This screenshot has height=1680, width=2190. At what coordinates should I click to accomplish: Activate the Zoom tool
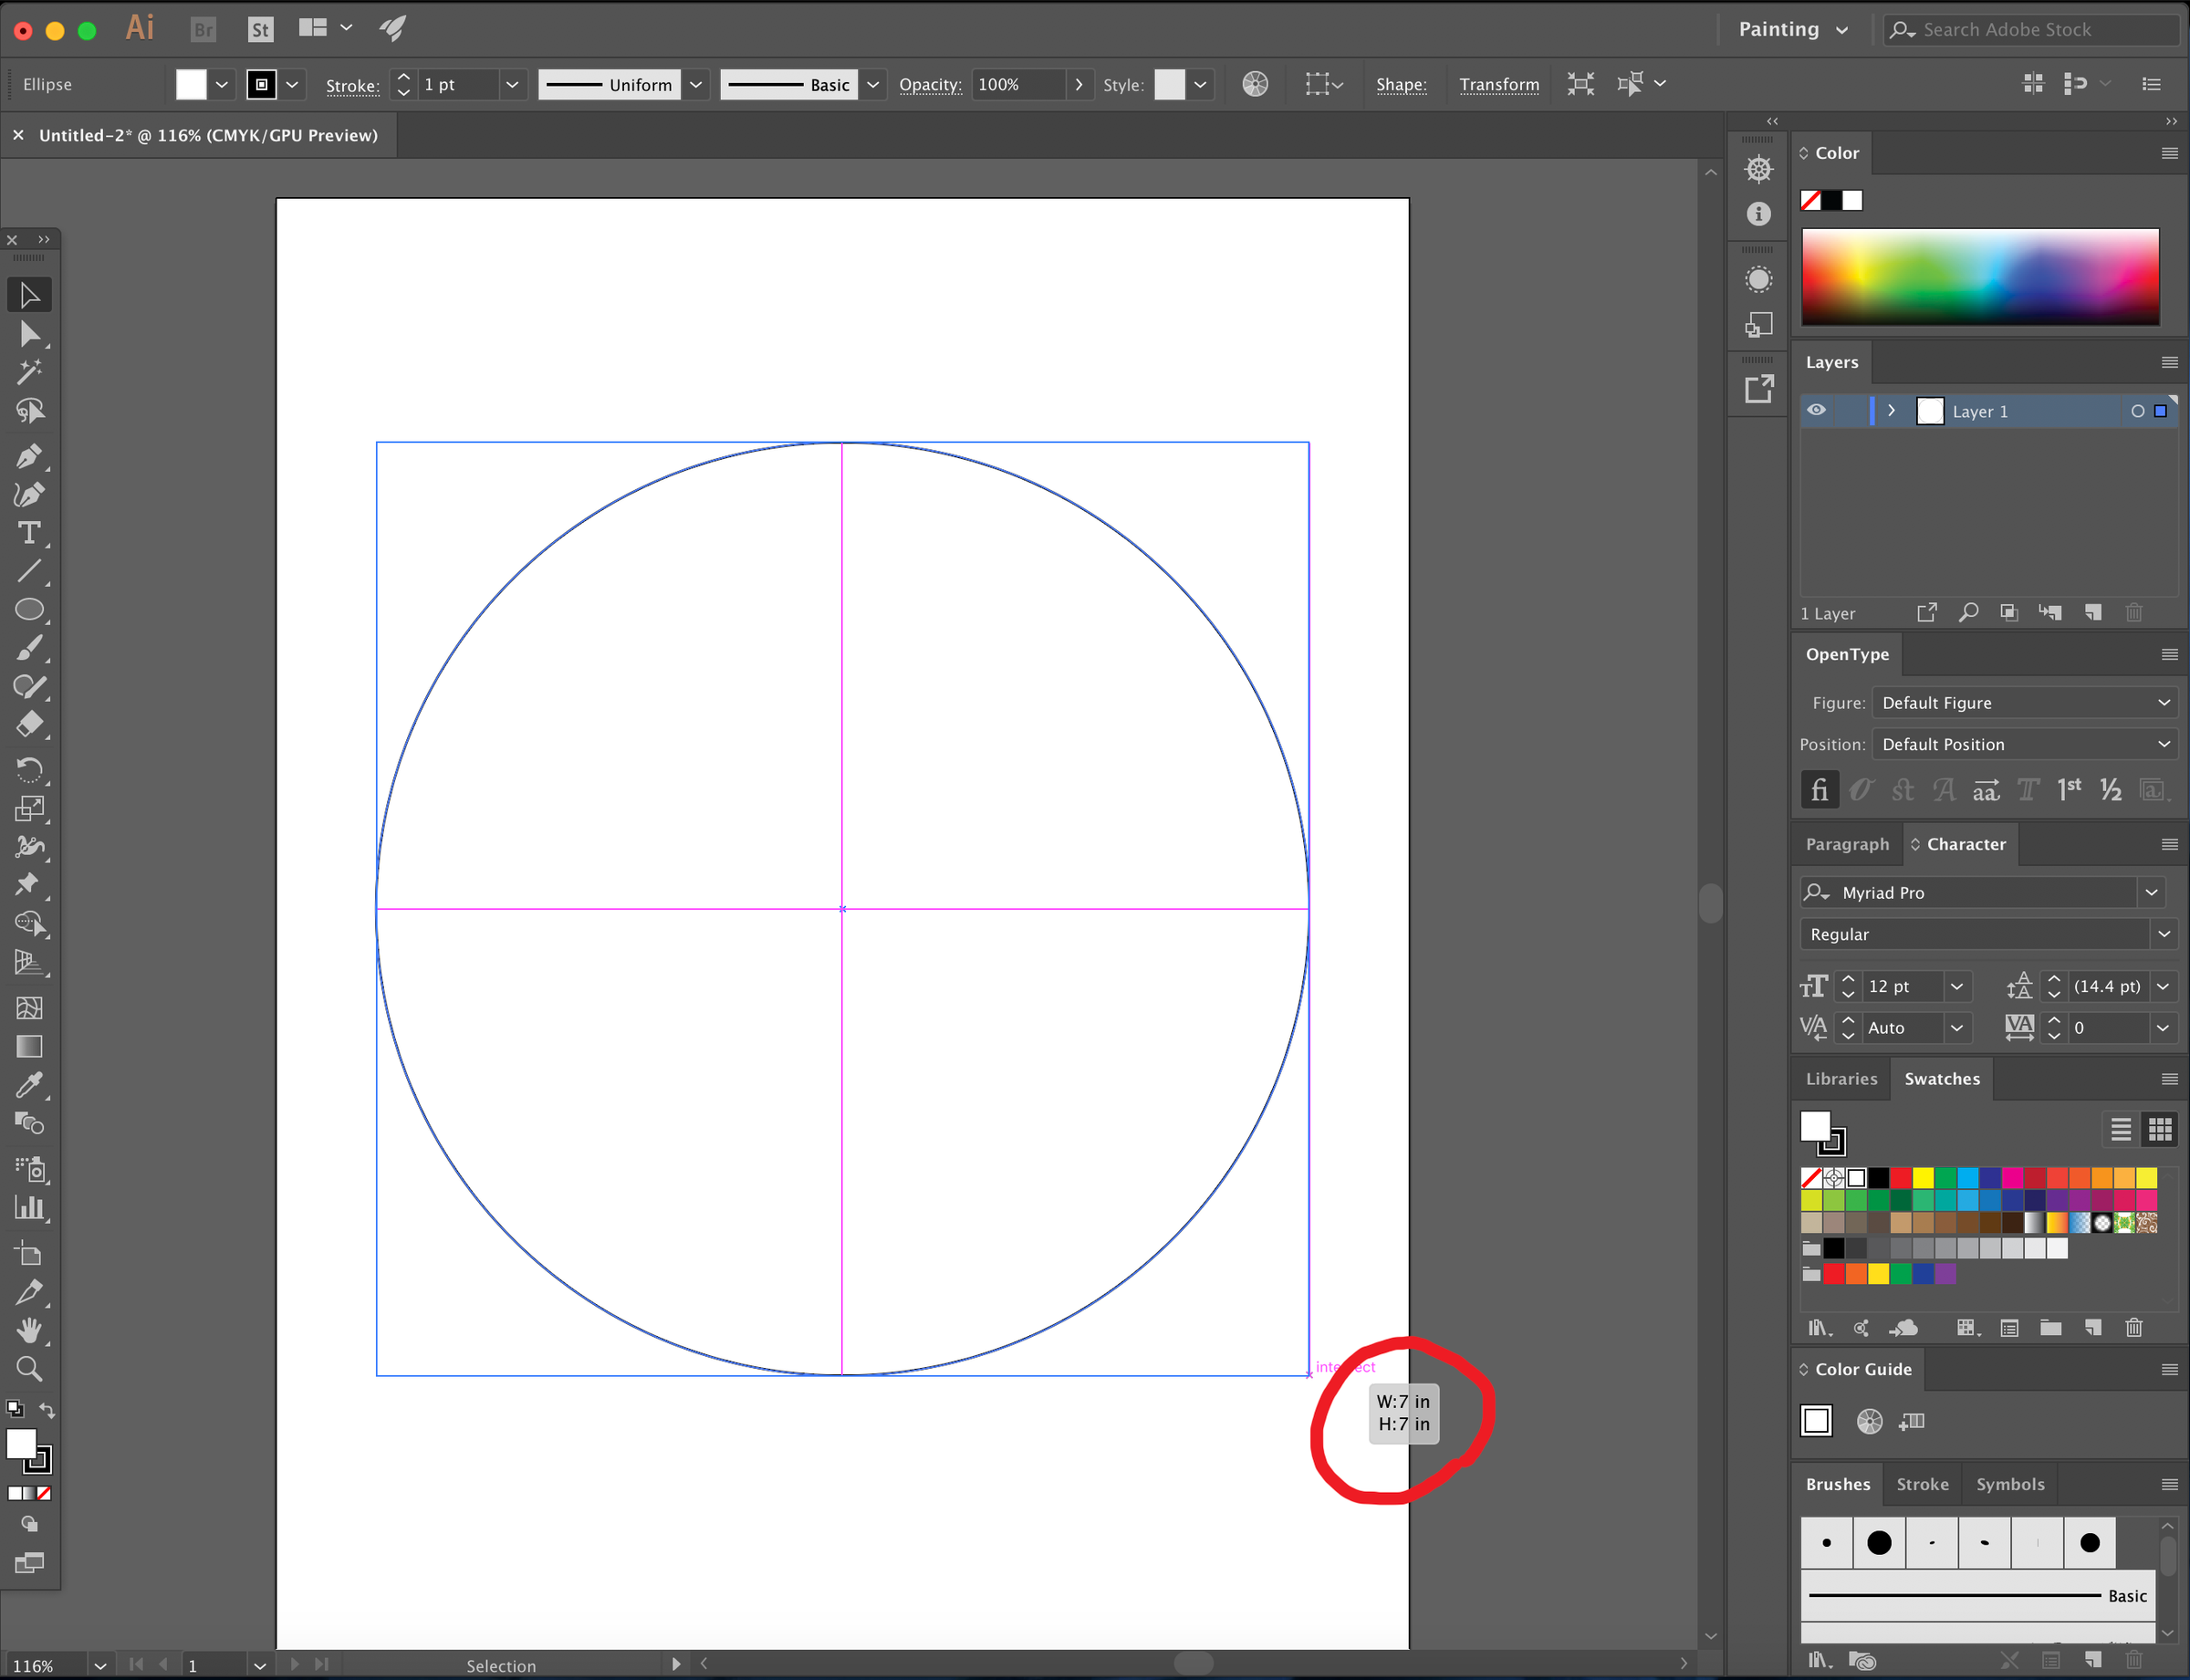tap(29, 1369)
